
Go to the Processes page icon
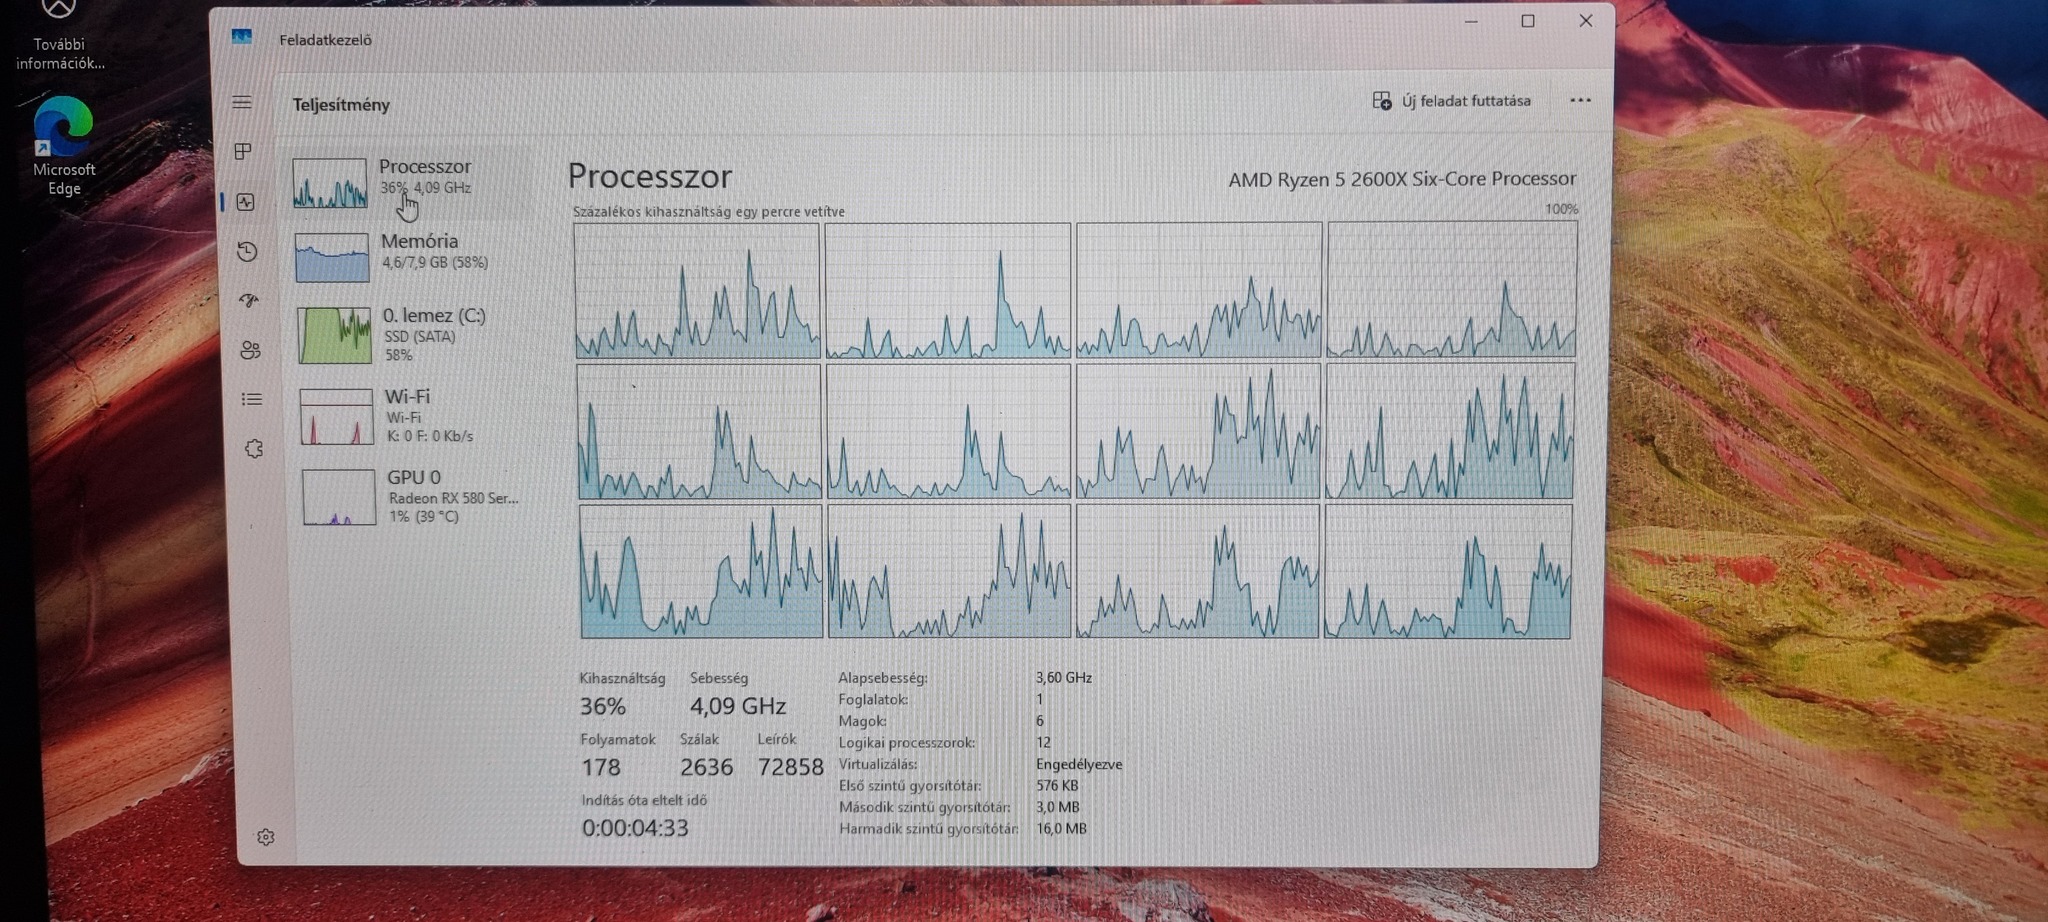(x=243, y=151)
